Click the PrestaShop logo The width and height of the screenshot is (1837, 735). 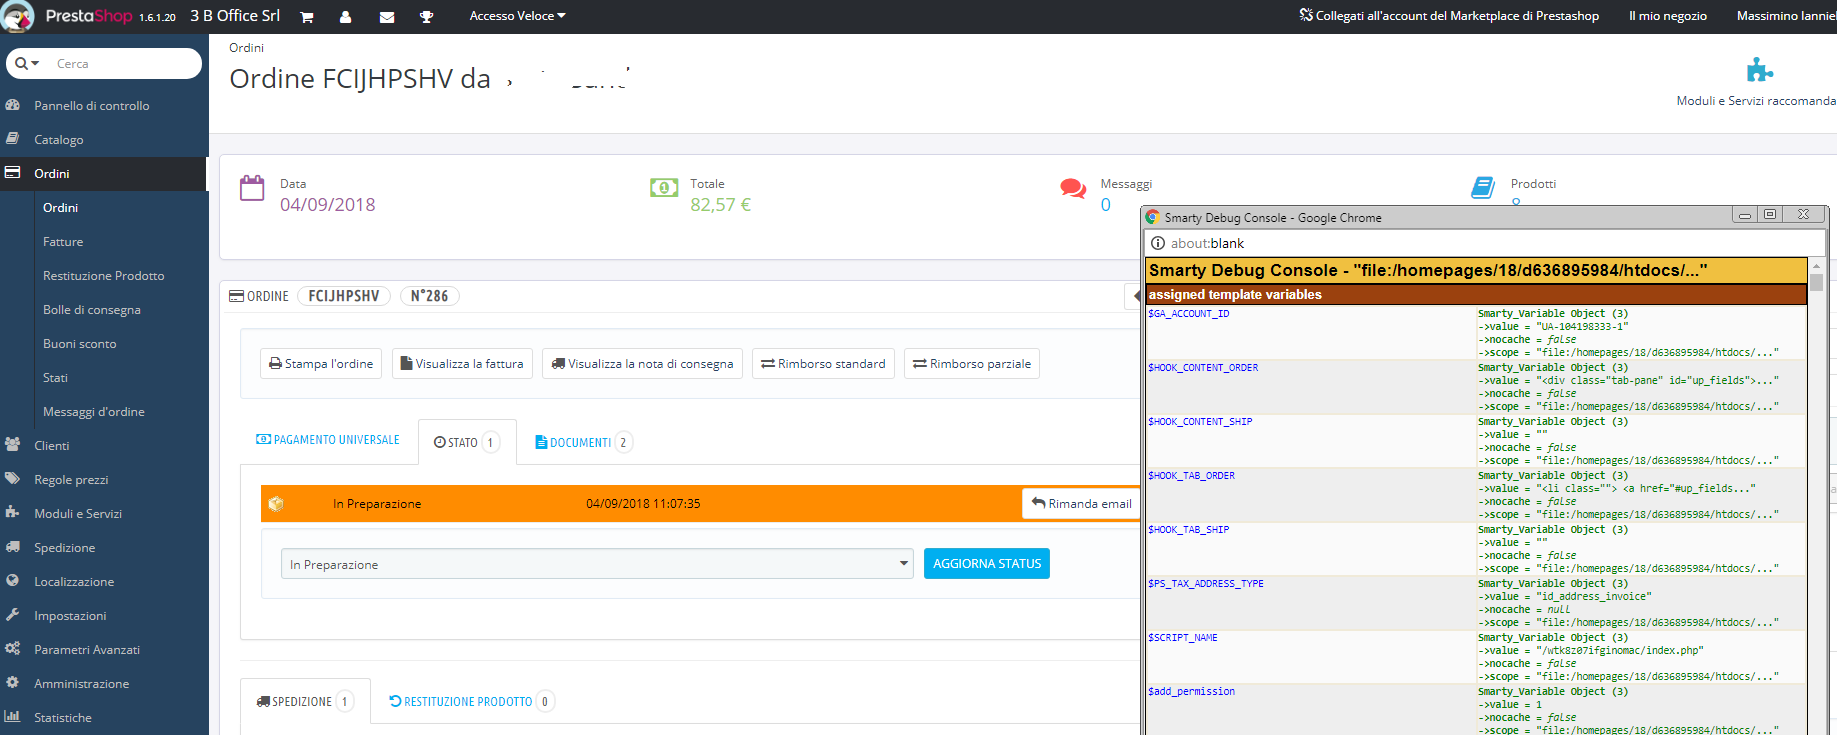point(88,16)
